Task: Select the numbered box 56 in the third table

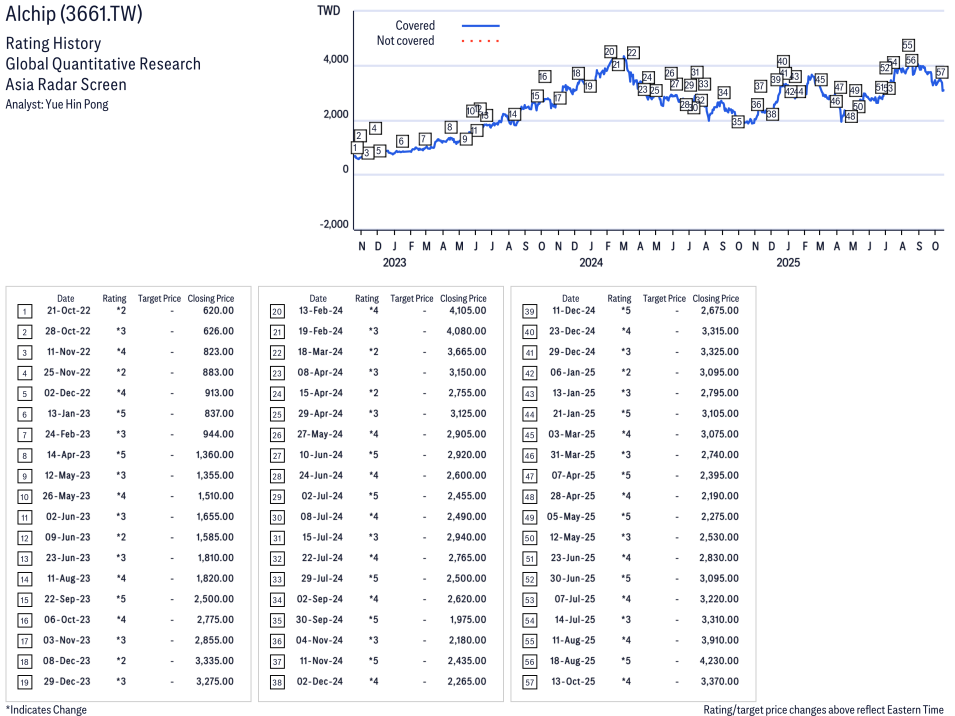Action: point(529,661)
